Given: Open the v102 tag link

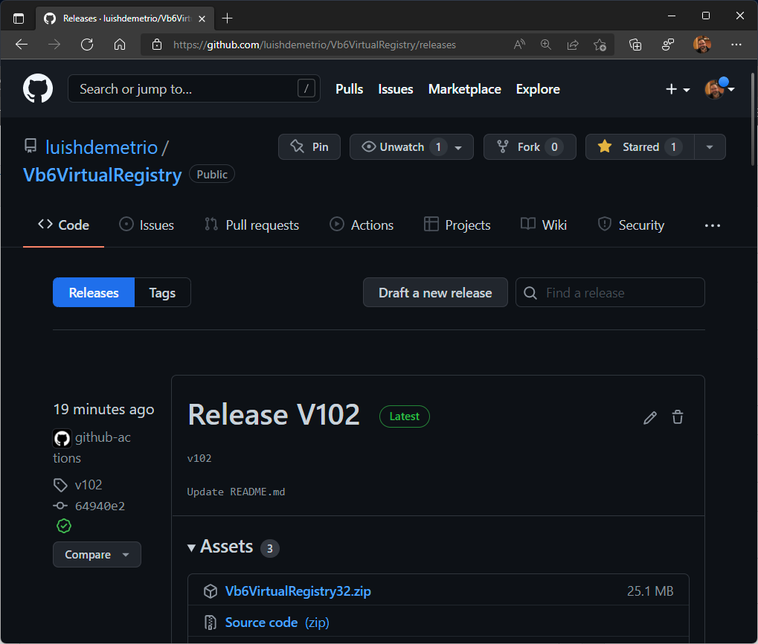Looking at the screenshot, I should [88, 484].
